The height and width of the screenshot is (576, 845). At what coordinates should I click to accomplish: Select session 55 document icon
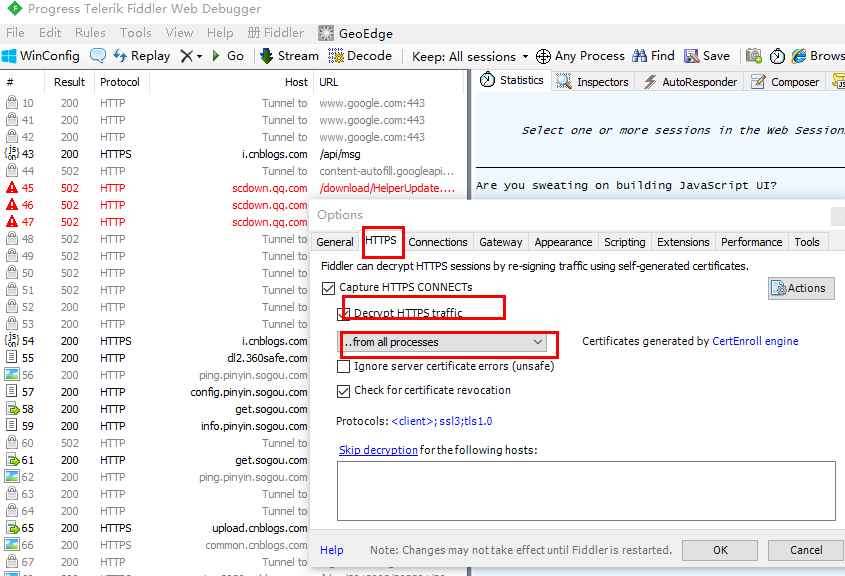click(11, 357)
